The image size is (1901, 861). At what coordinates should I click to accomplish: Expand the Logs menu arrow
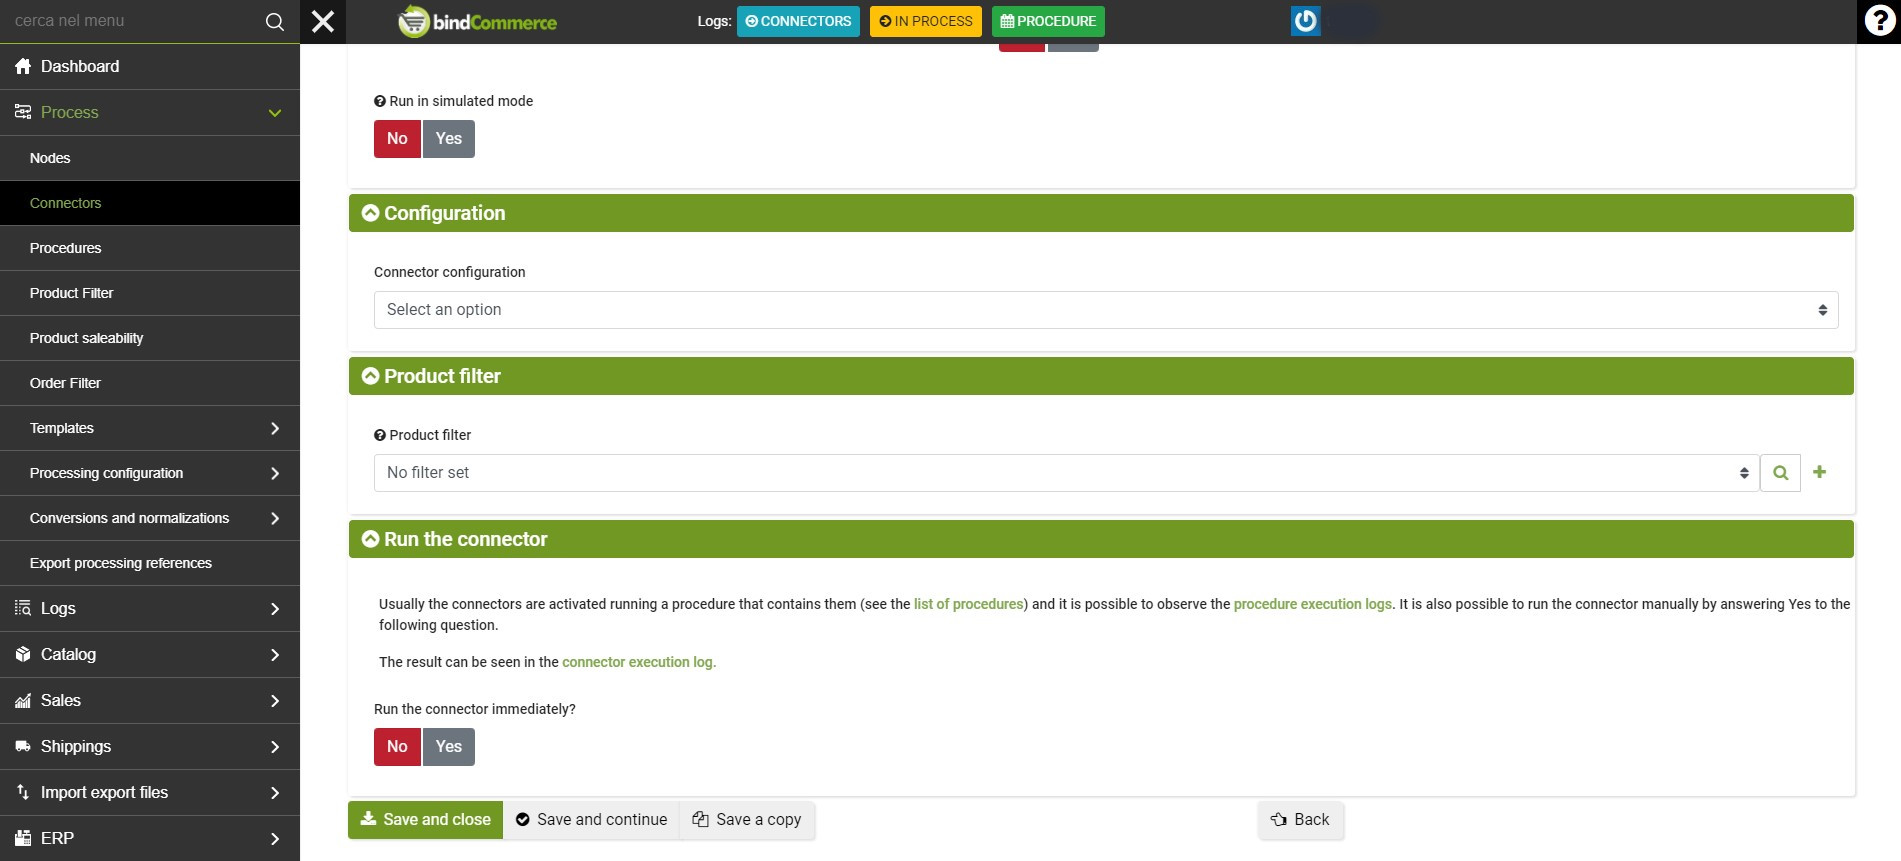click(x=275, y=609)
